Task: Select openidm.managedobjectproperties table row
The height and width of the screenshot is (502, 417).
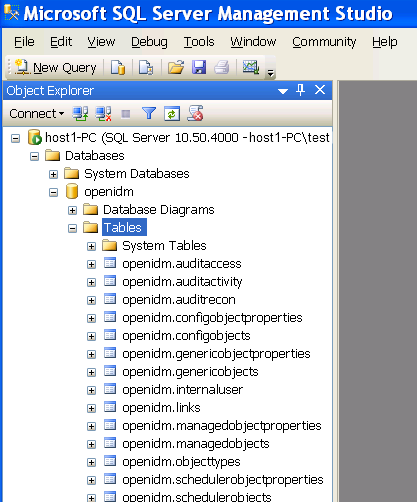Action: pyautogui.click(x=222, y=426)
